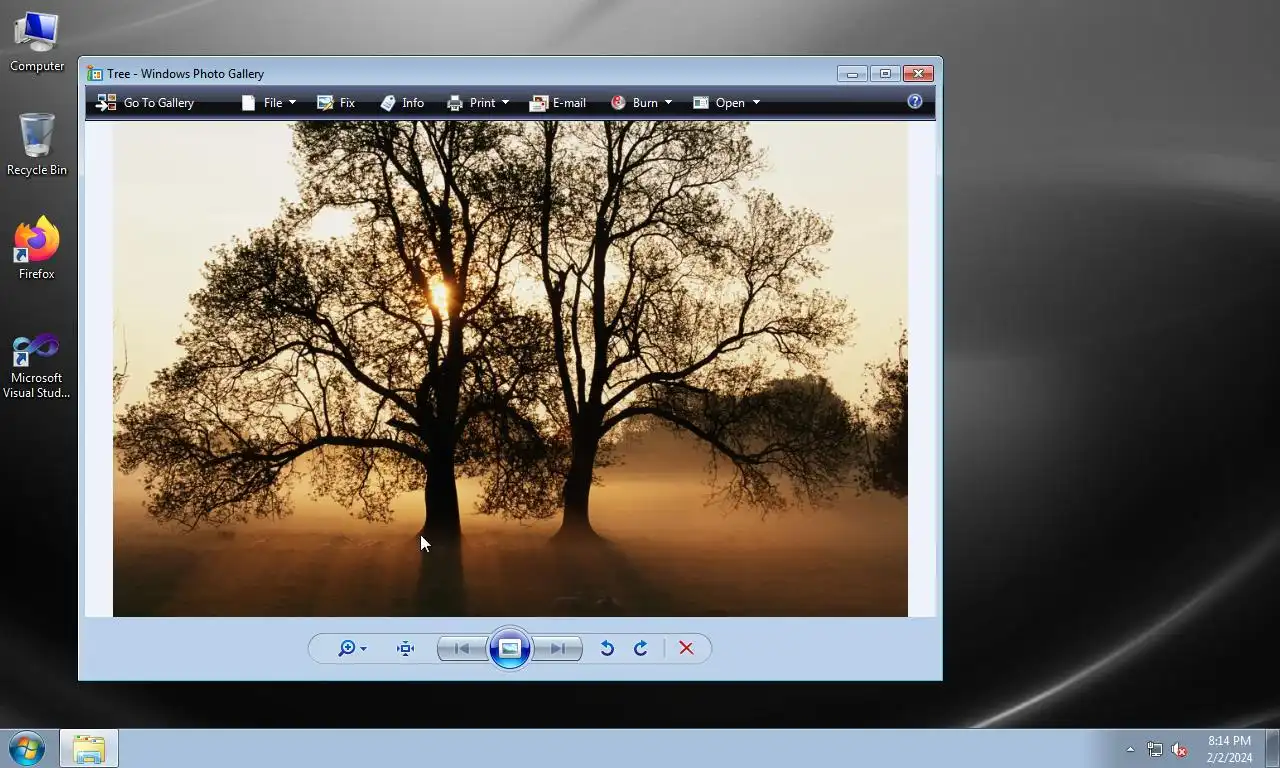The width and height of the screenshot is (1280, 768).
Task: Click the Tree photo in viewer
Action: [510, 369]
